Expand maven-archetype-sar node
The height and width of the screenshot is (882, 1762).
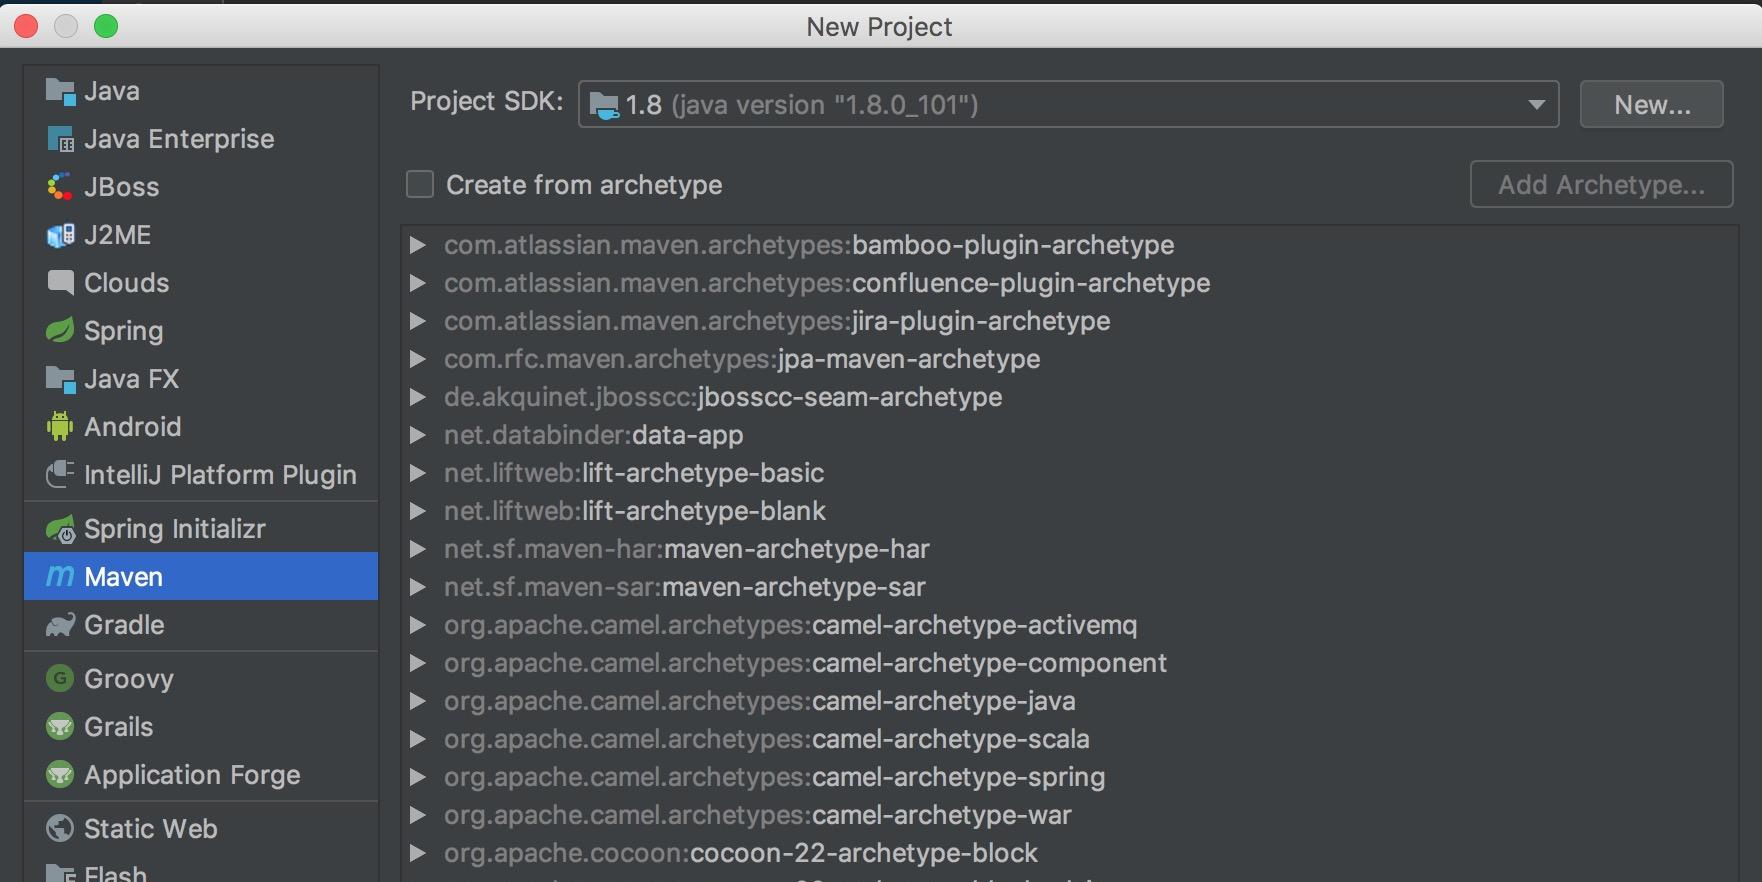coord(418,587)
